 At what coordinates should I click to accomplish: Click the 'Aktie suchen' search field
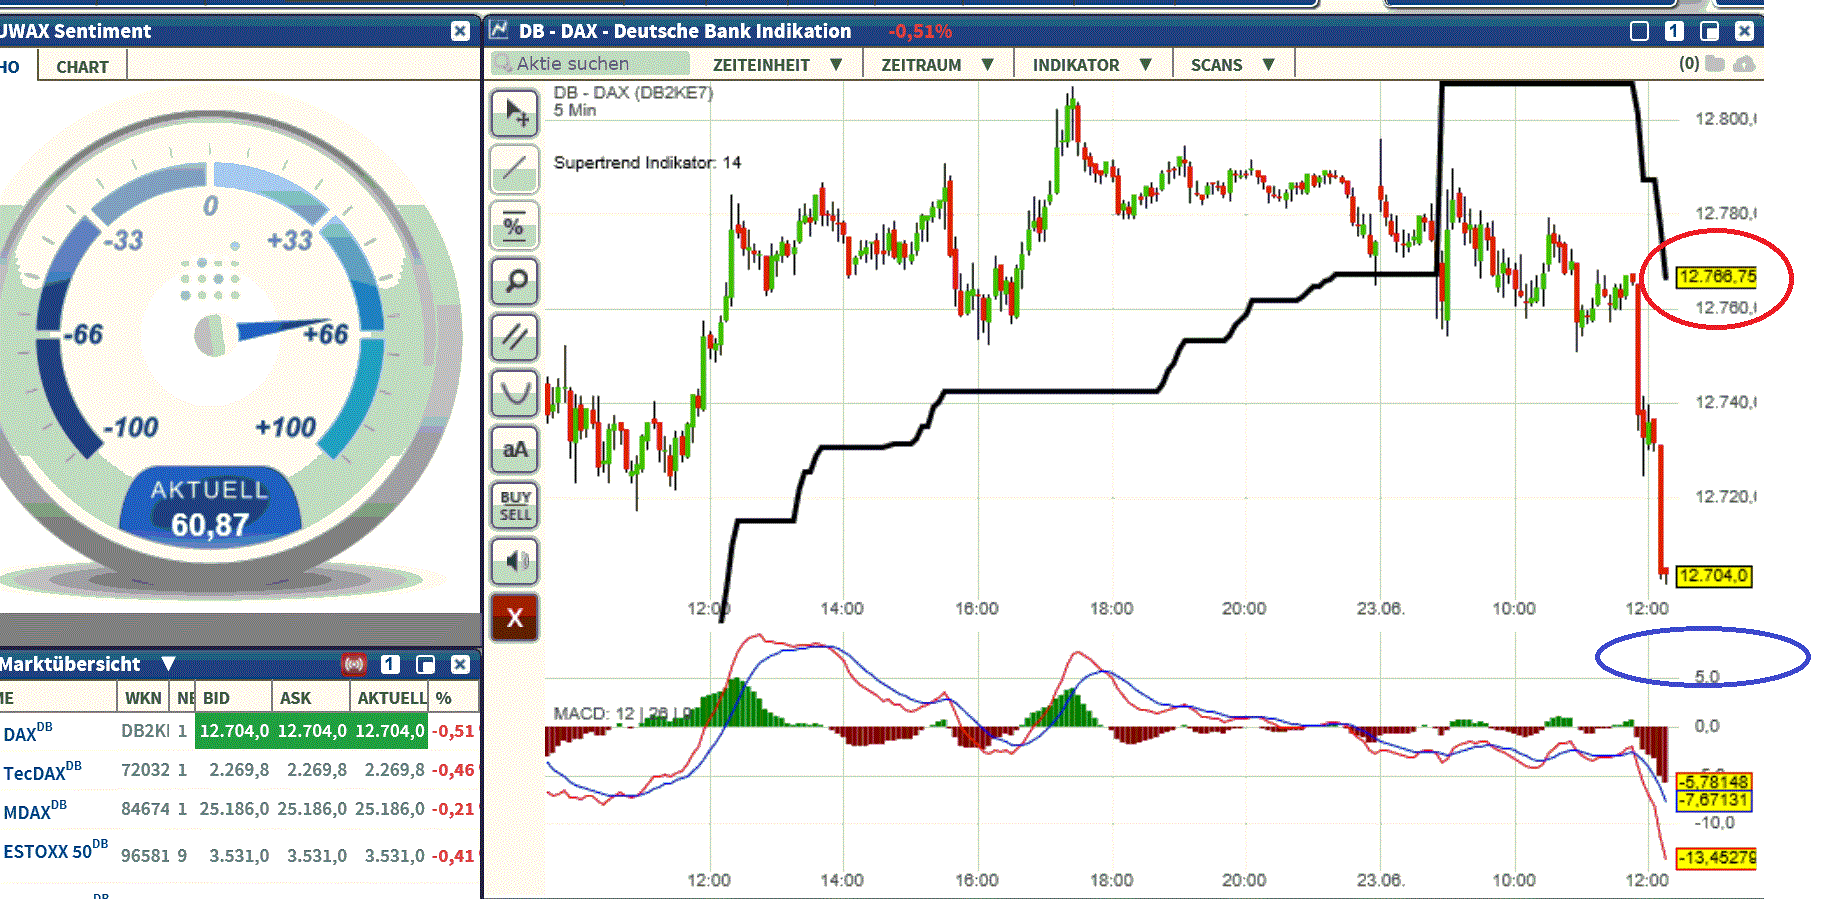tap(591, 64)
